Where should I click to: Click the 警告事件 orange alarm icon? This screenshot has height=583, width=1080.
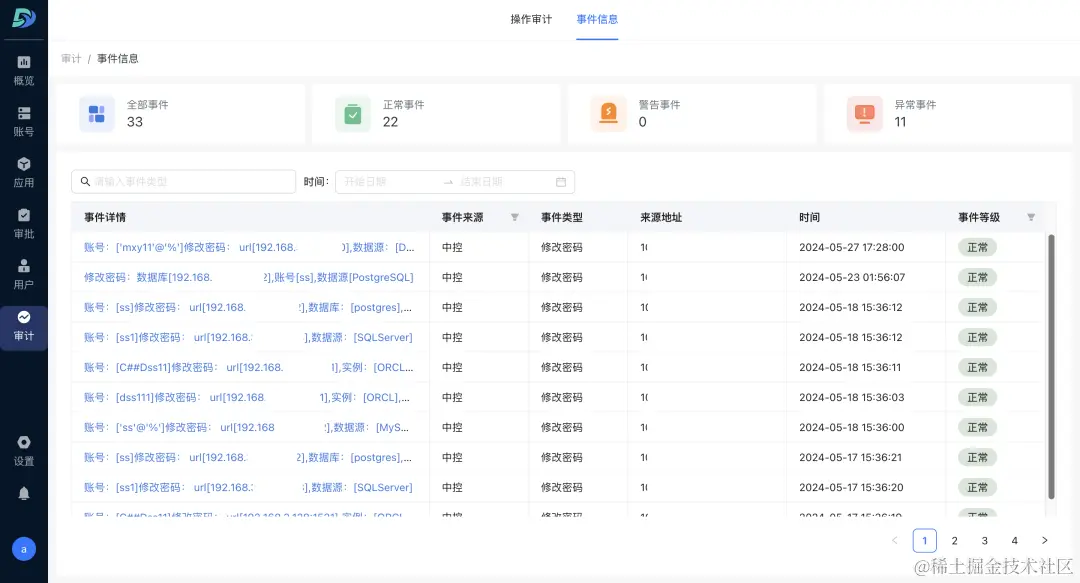(x=608, y=114)
